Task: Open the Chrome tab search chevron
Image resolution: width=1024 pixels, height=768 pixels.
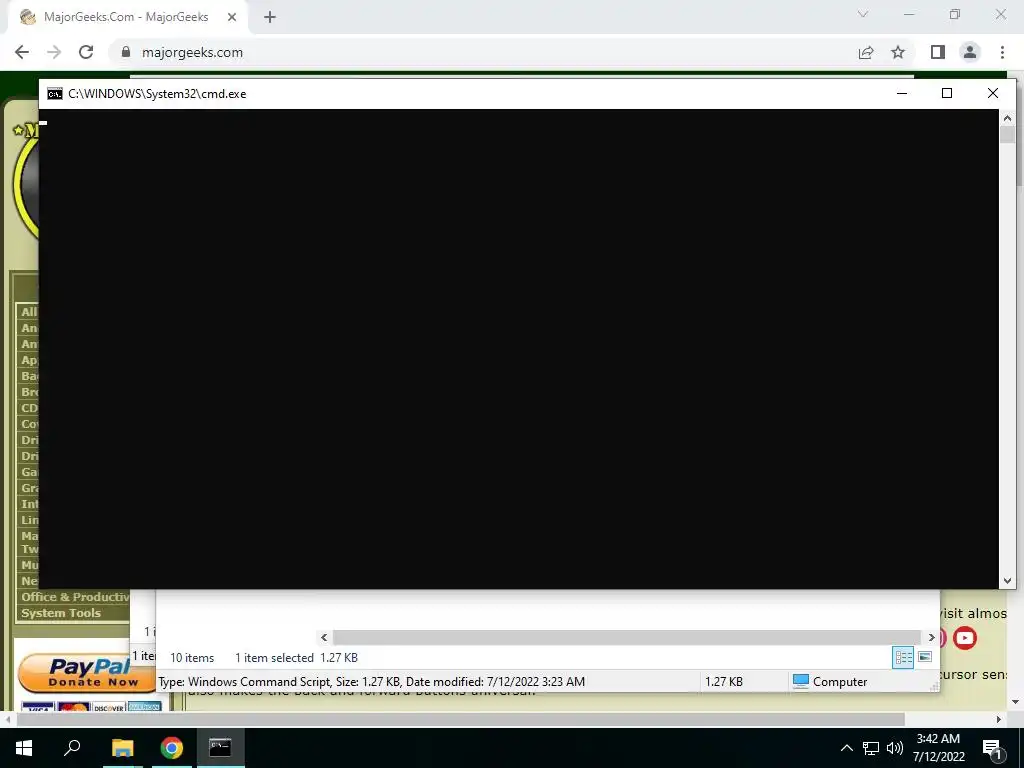Action: (863, 14)
